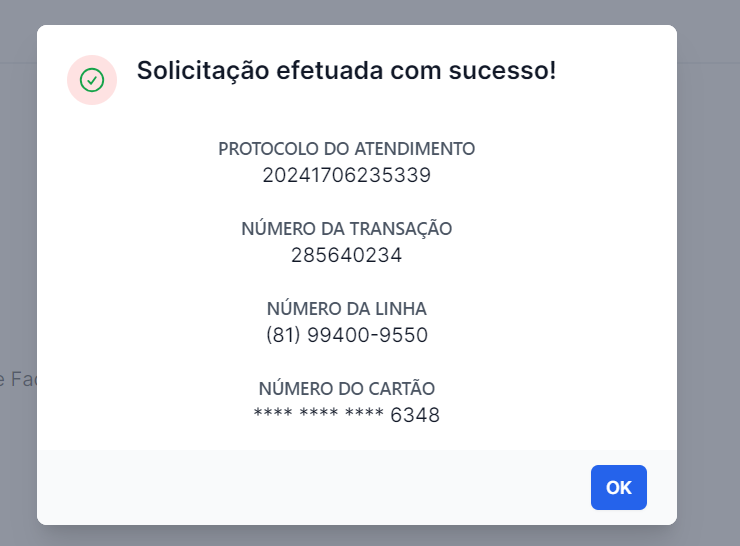Screen dimensions: 740x546
Task: Click the word "Solicitação" in the heading
Action: (x=203, y=71)
